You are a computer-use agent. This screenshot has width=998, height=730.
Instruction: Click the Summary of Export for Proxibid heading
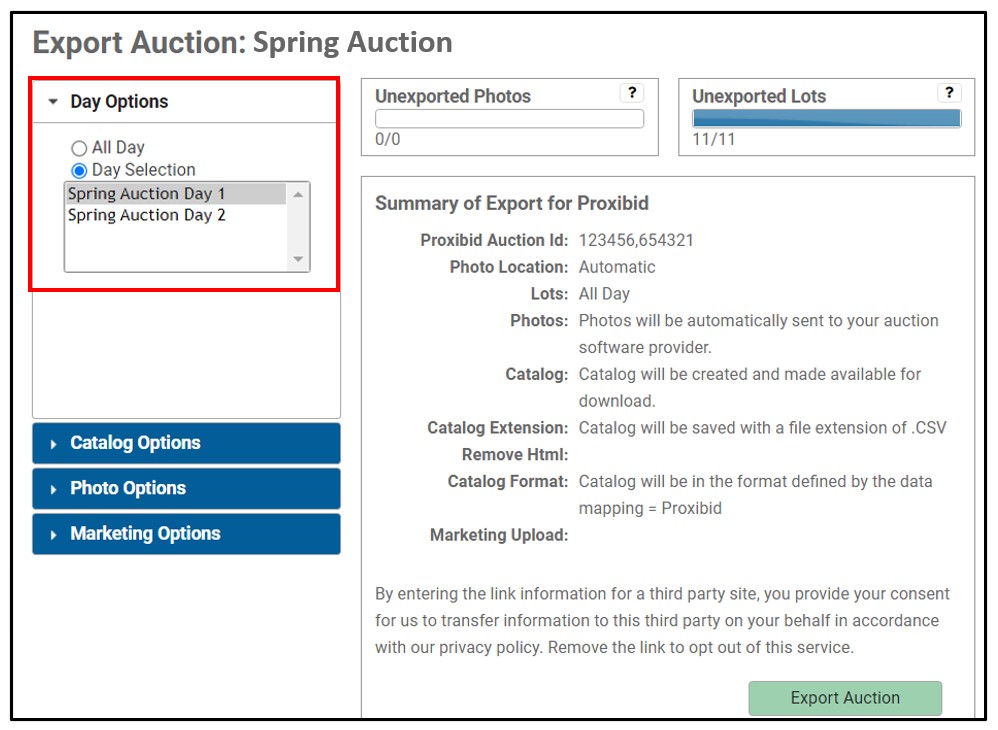click(512, 203)
